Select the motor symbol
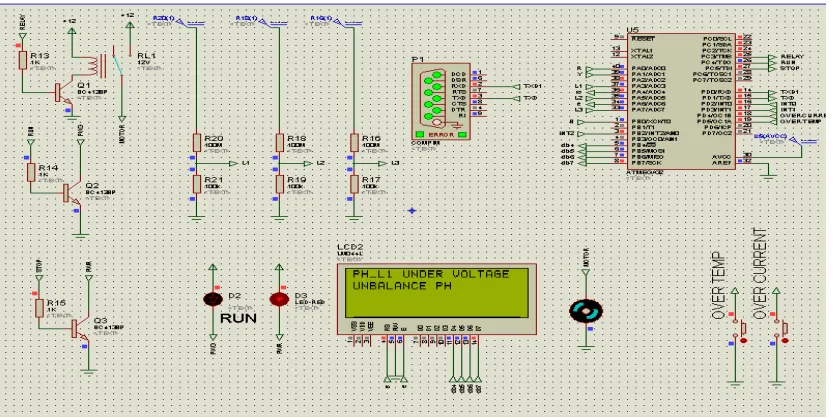The height and width of the screenshot is (418, 834). [x=586, y=311]
